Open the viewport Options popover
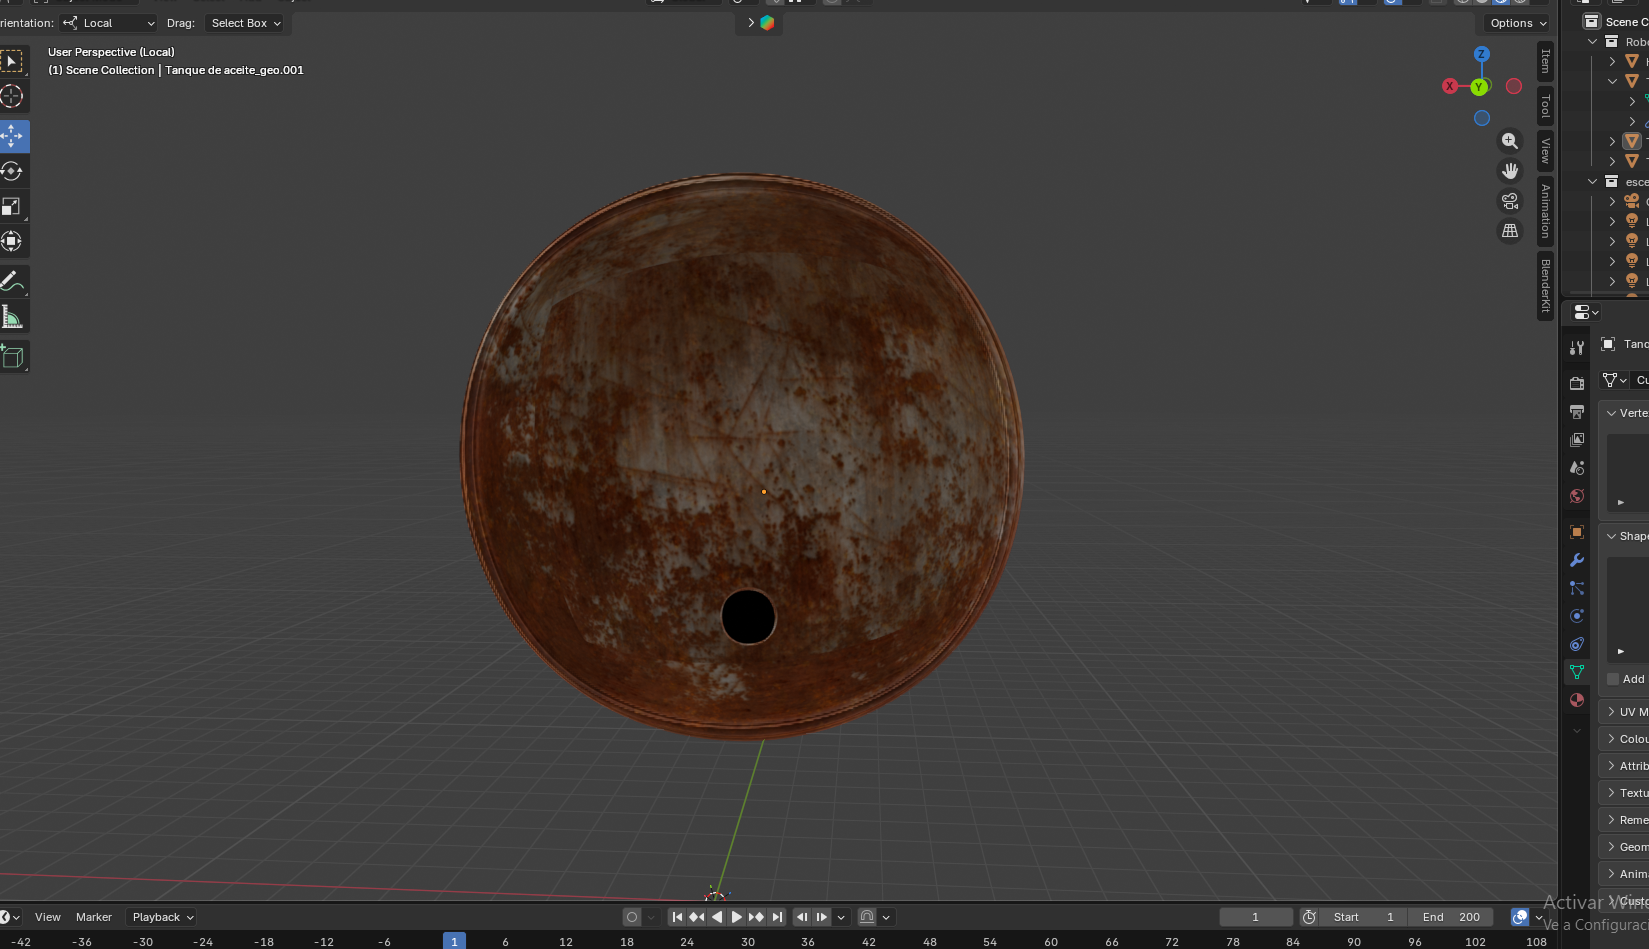The width and height of the screenshot is (1649, 949). tap(1518, 23)
